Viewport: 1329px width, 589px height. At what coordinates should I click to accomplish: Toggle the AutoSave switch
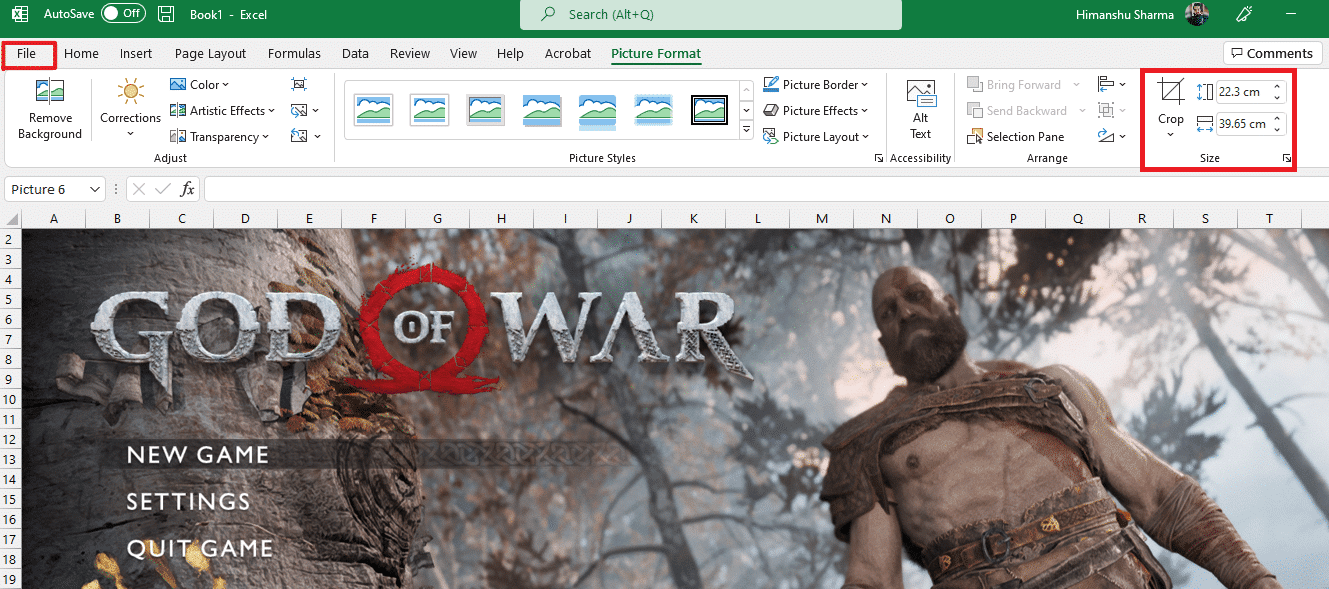(123, 14)
